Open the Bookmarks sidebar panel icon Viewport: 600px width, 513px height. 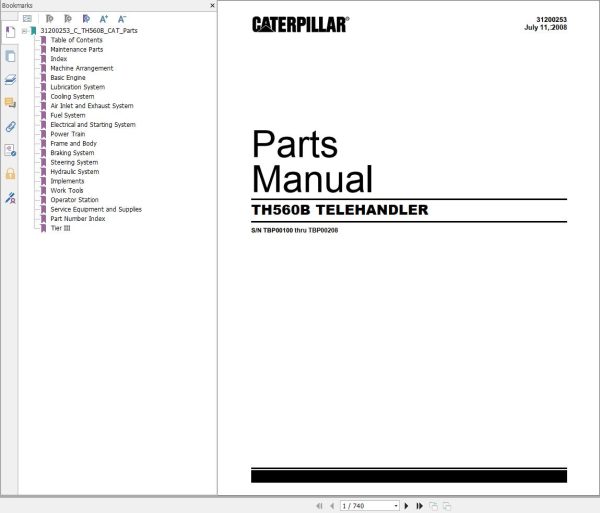(10, 32)
